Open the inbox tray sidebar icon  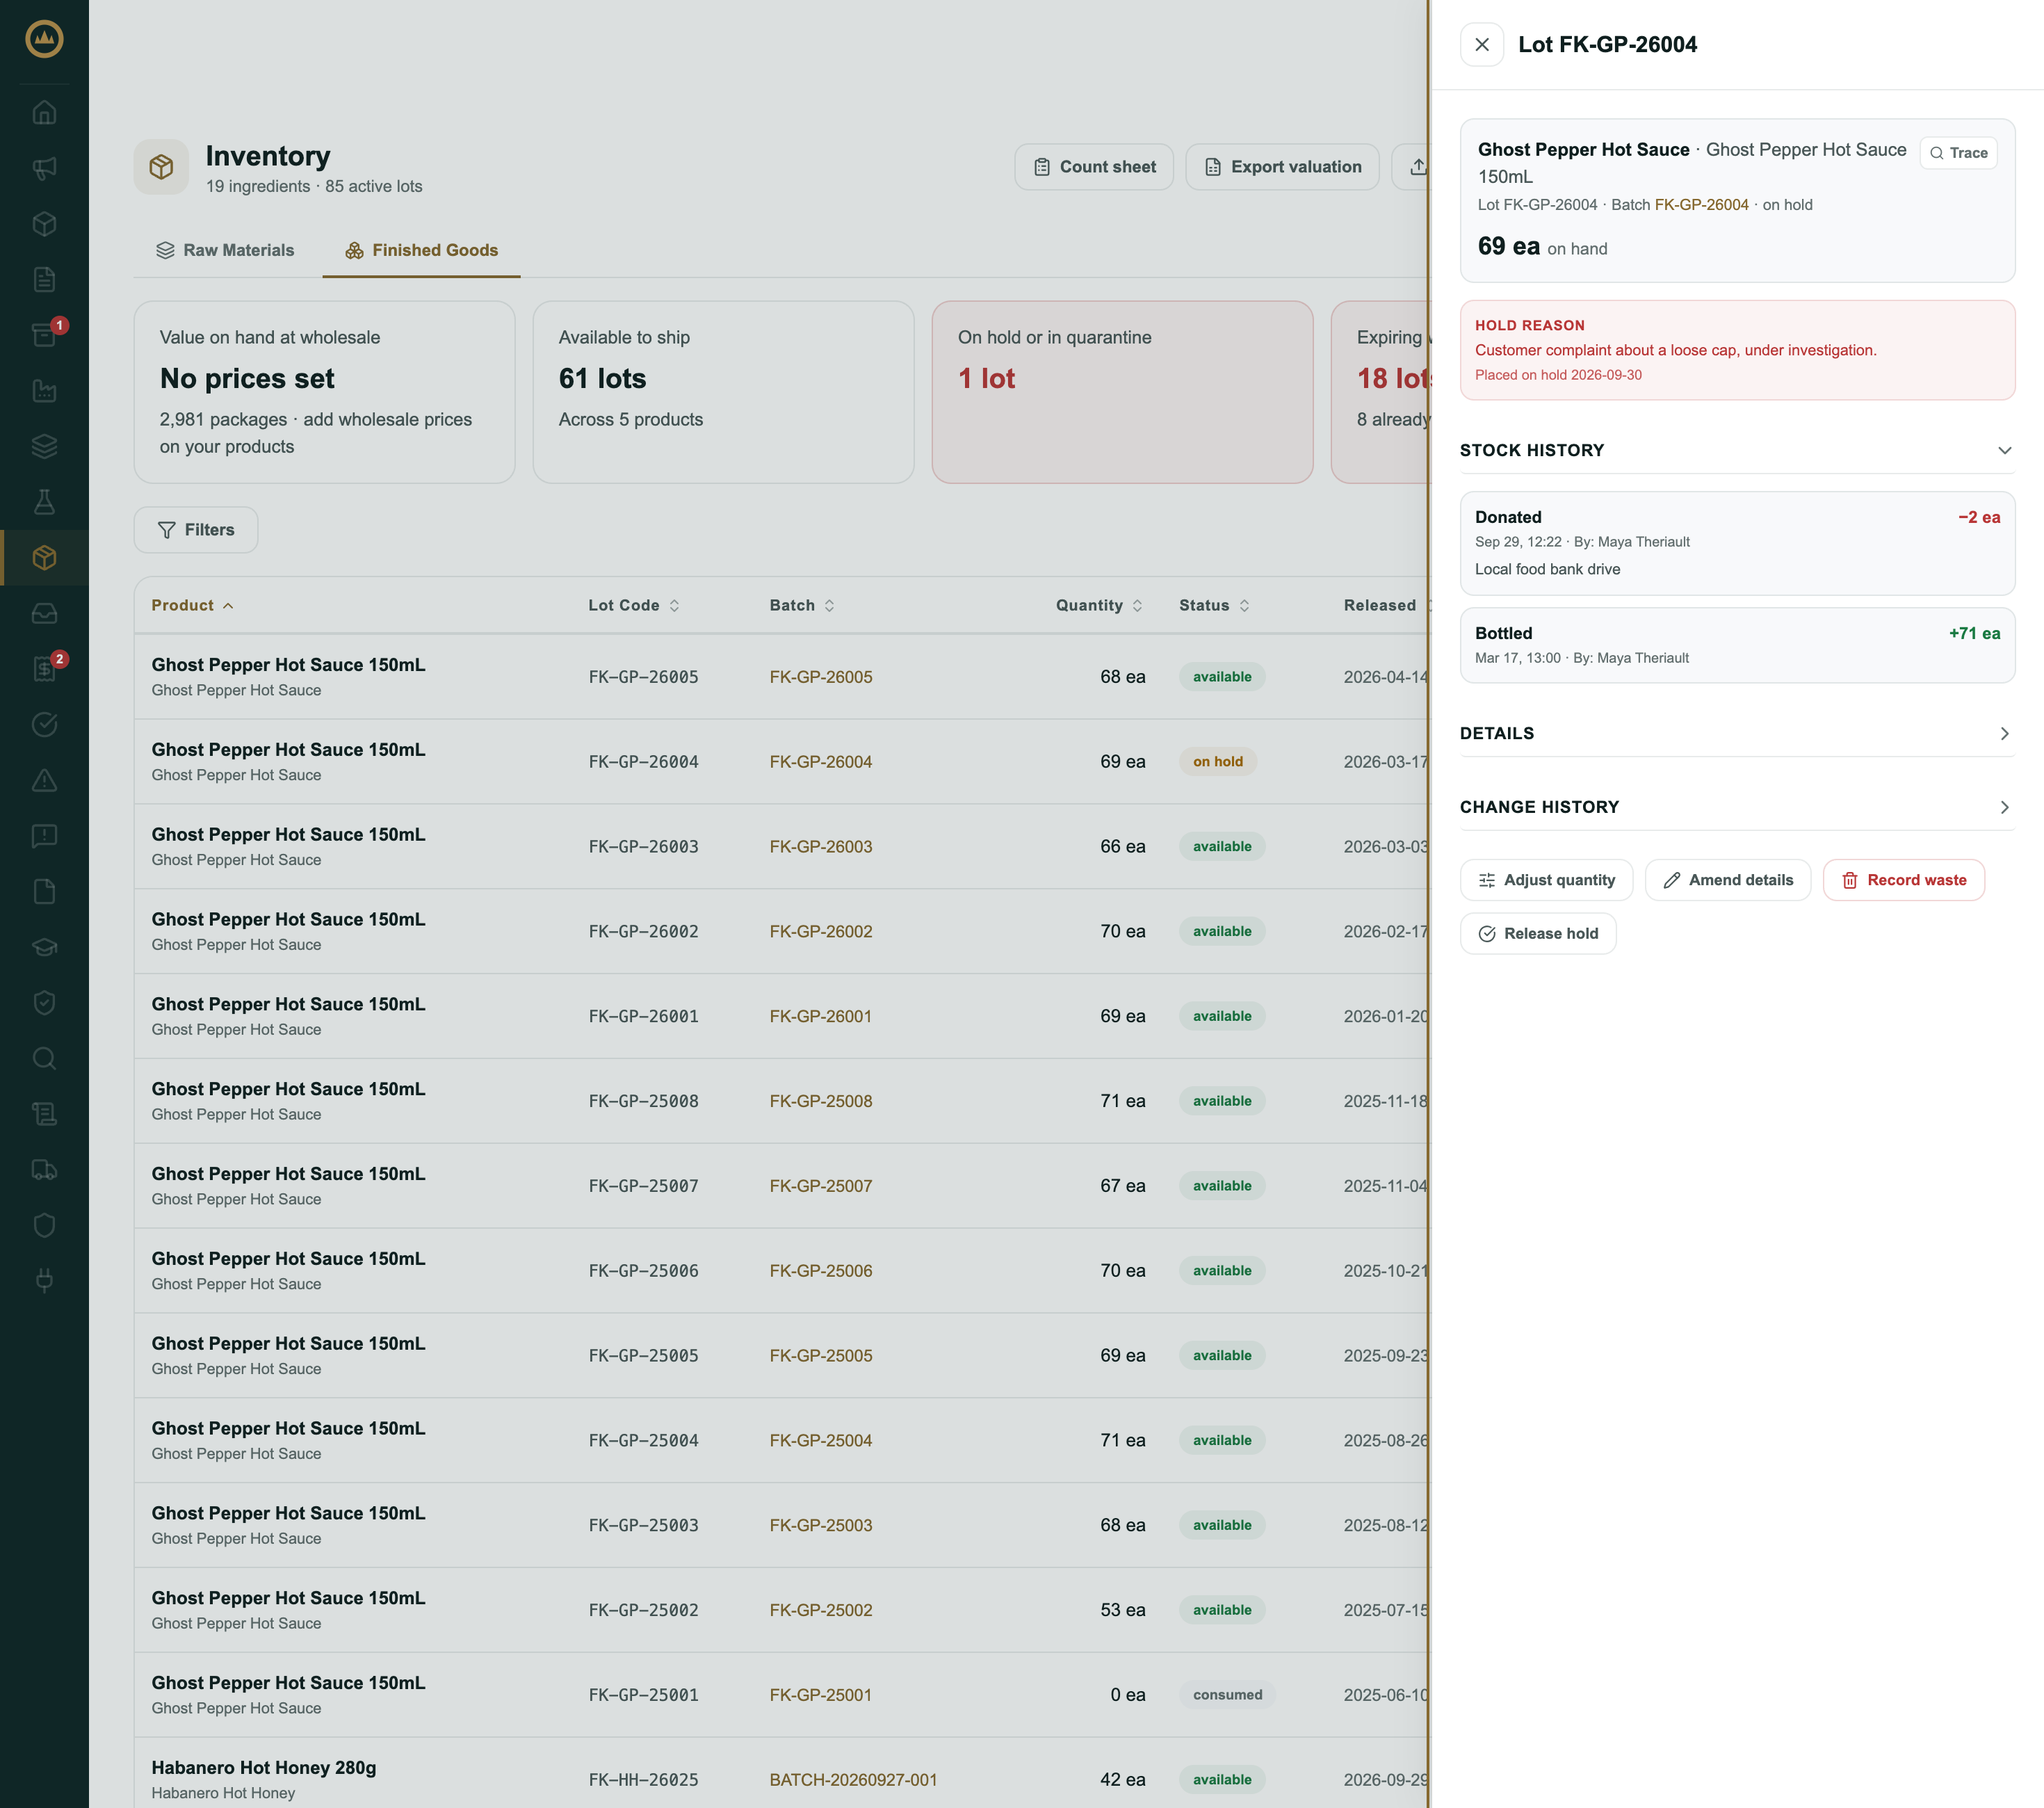pyautogui.click(x=44, y=613)
